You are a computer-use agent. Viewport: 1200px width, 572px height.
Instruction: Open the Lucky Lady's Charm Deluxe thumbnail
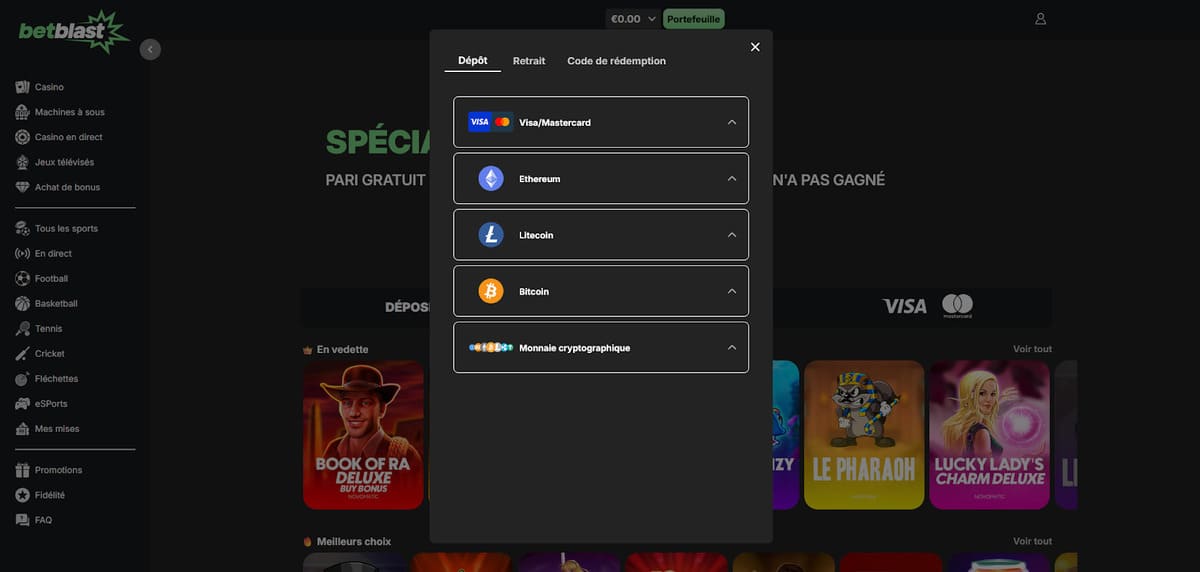pyautogui.click(x=989, y=435)
